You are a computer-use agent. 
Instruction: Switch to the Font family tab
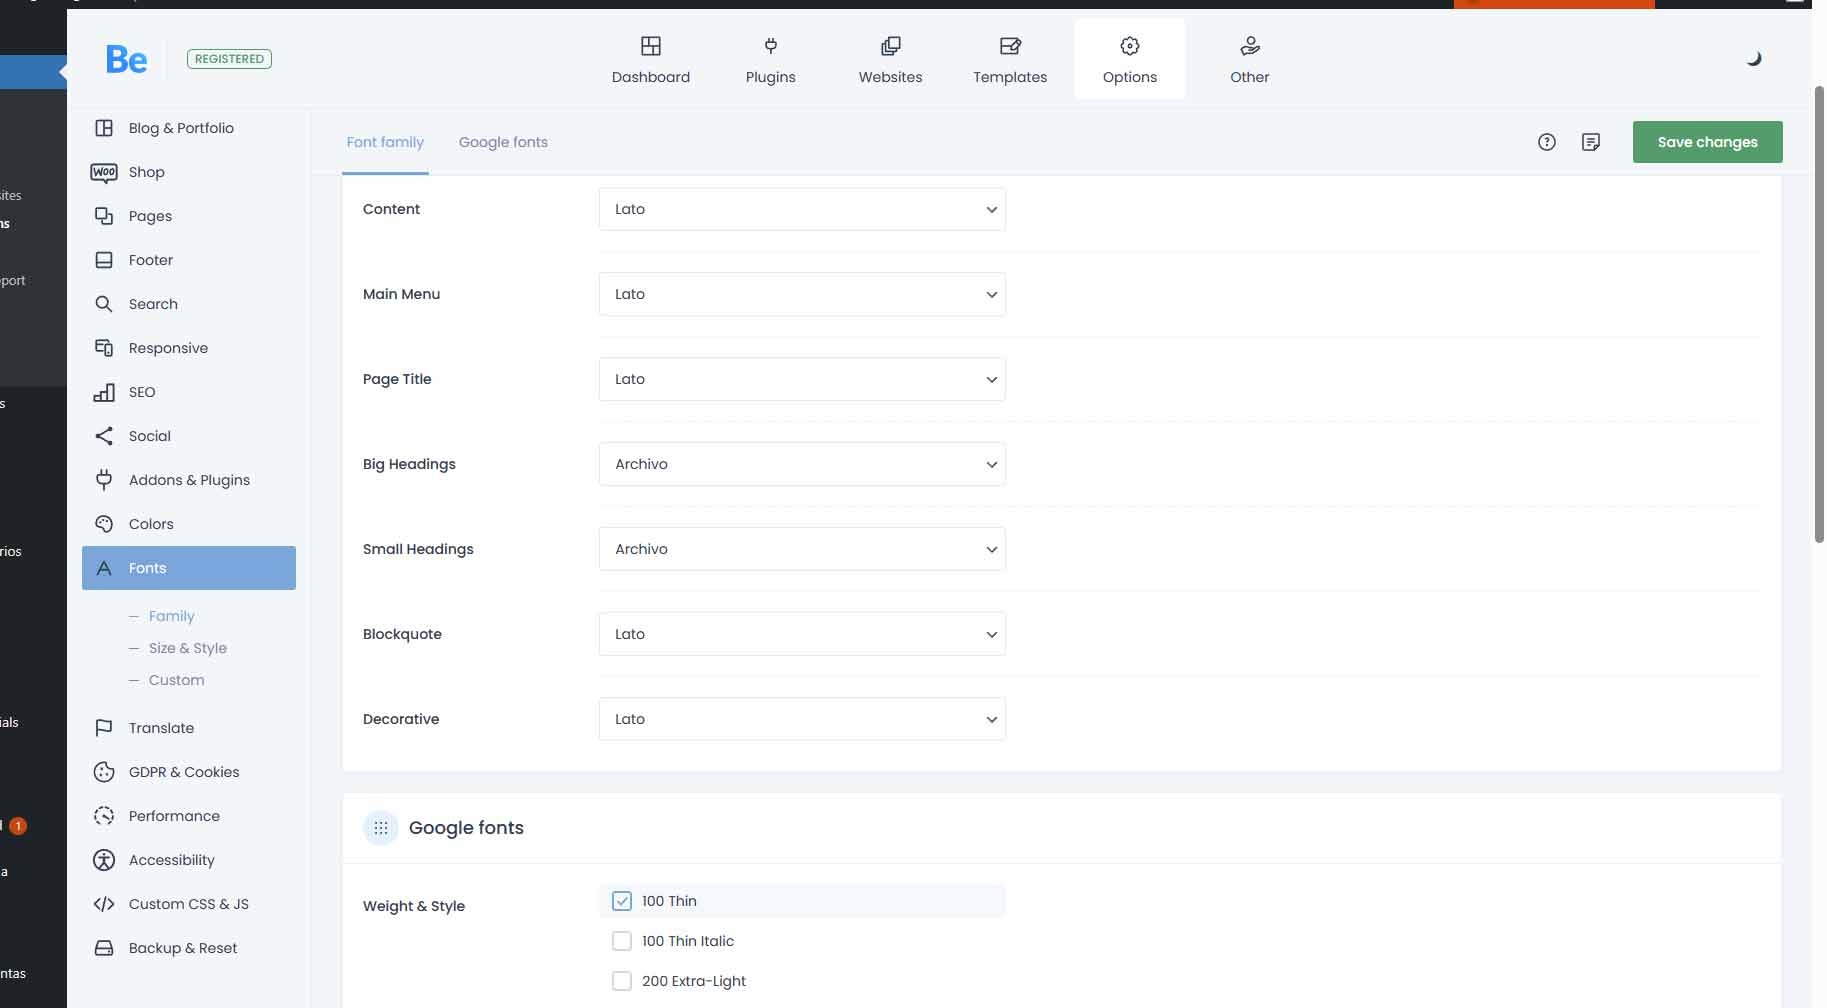click(385, 142)
